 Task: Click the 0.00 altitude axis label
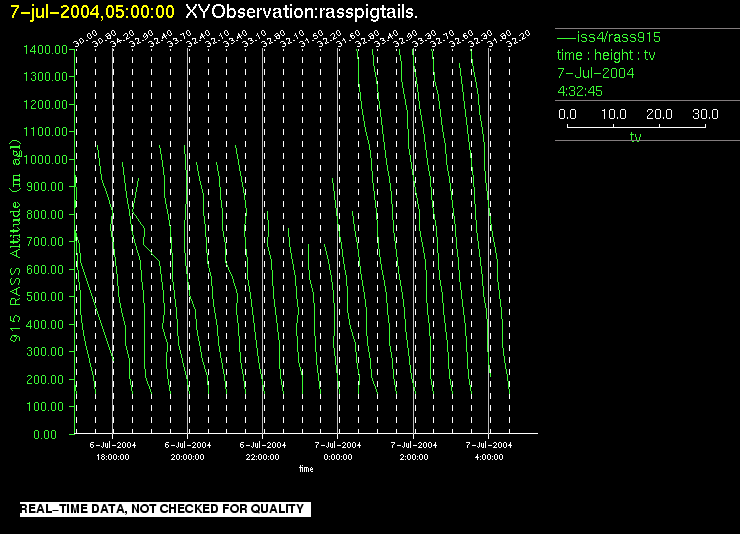coord(54,435)
